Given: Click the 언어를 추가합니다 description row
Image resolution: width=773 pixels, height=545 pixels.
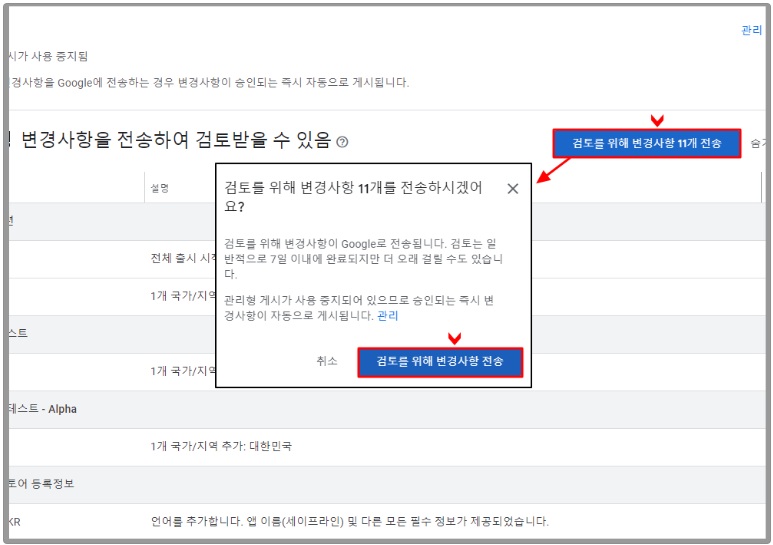Looking at the screenshot, I should [350, 521].
